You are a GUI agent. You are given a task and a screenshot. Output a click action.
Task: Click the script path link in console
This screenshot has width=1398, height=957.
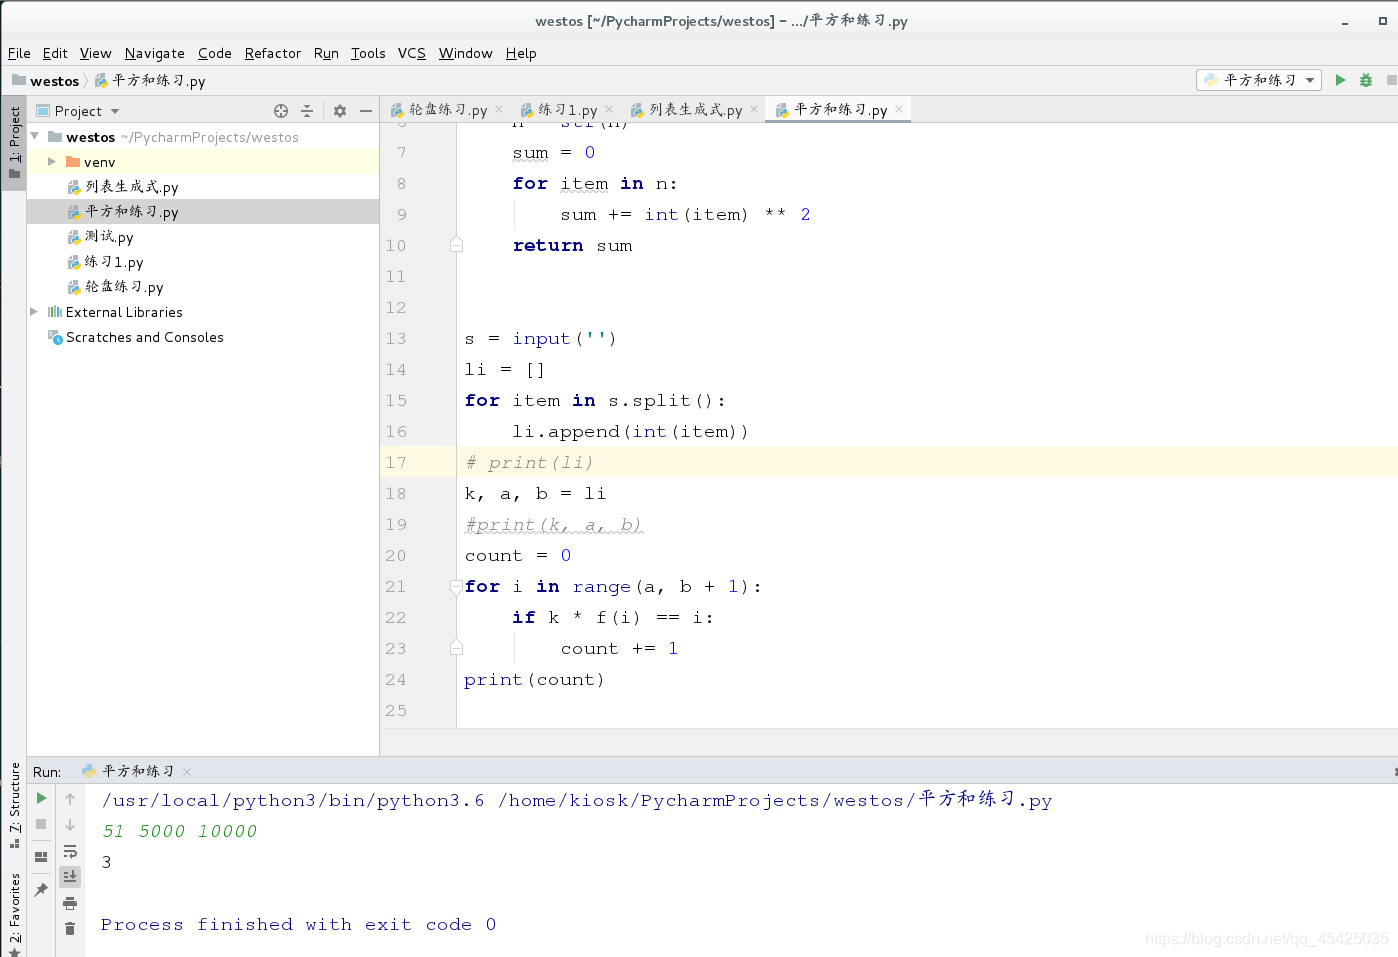pyautogui.click(x=775, y=800)
